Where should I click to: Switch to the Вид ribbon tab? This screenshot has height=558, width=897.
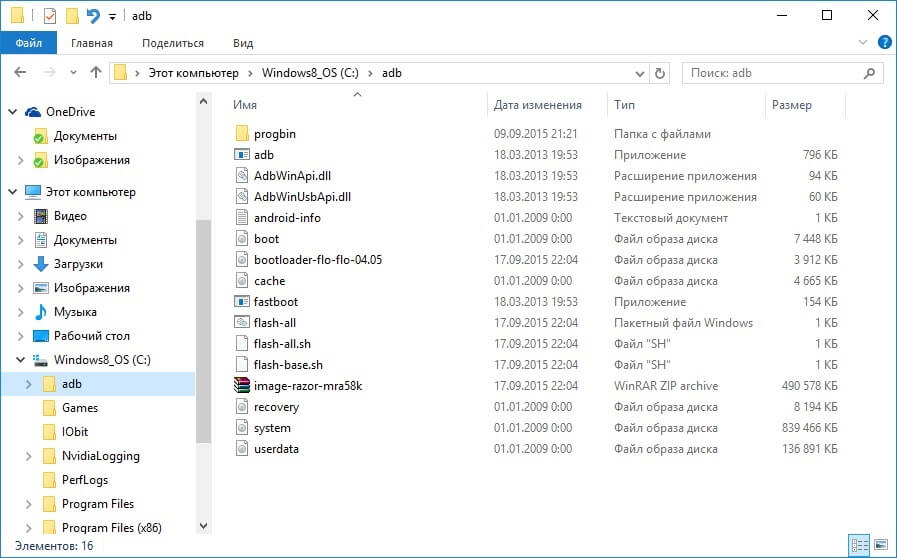point(243,43)
